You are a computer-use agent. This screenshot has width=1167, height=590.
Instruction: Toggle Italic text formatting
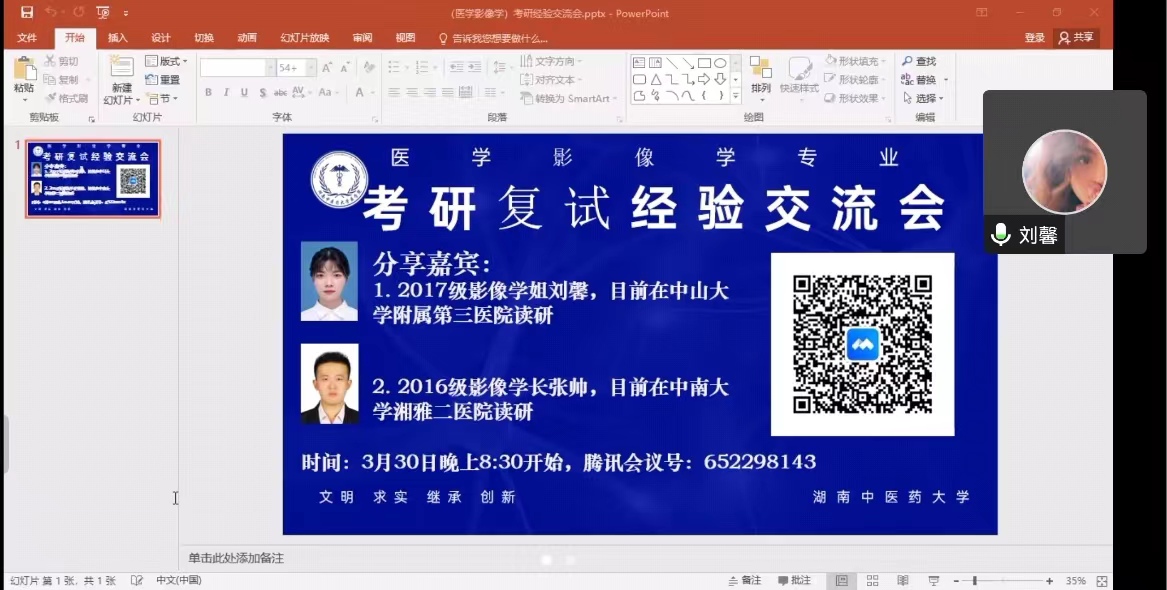tap(226, 93)
